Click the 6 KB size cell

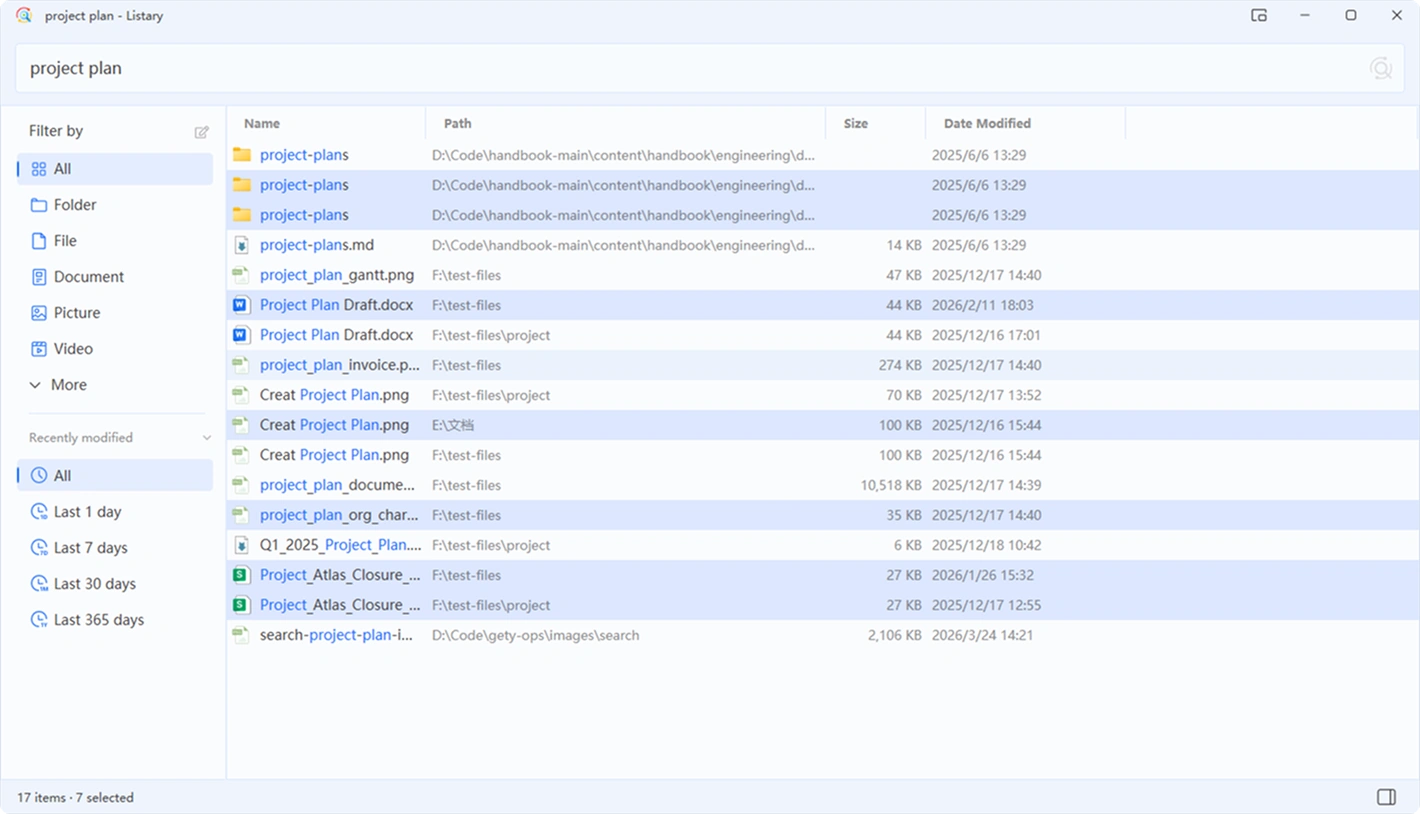coord(908,545)
